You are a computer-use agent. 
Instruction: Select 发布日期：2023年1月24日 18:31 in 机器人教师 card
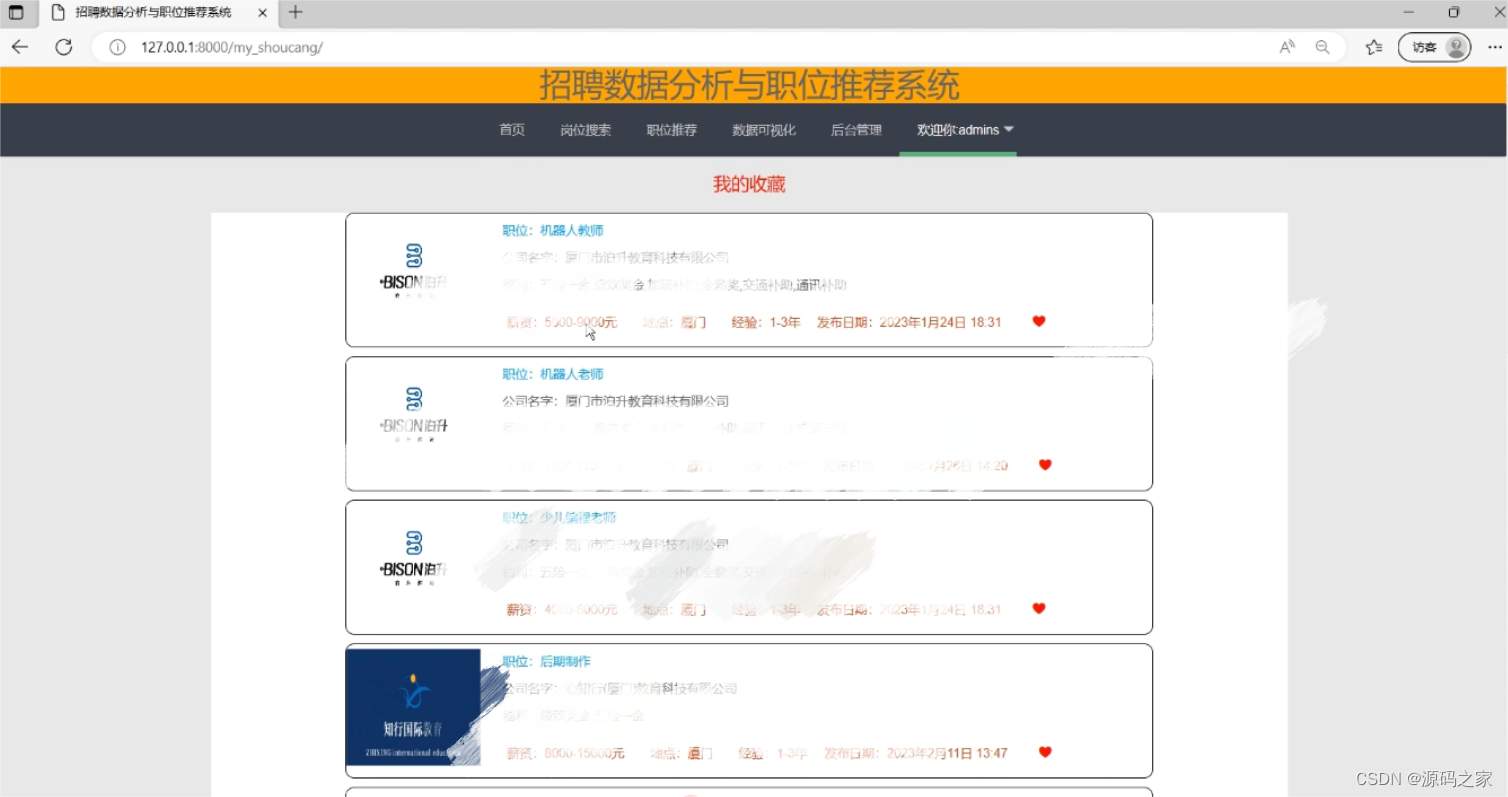click(x=909, y=322)
